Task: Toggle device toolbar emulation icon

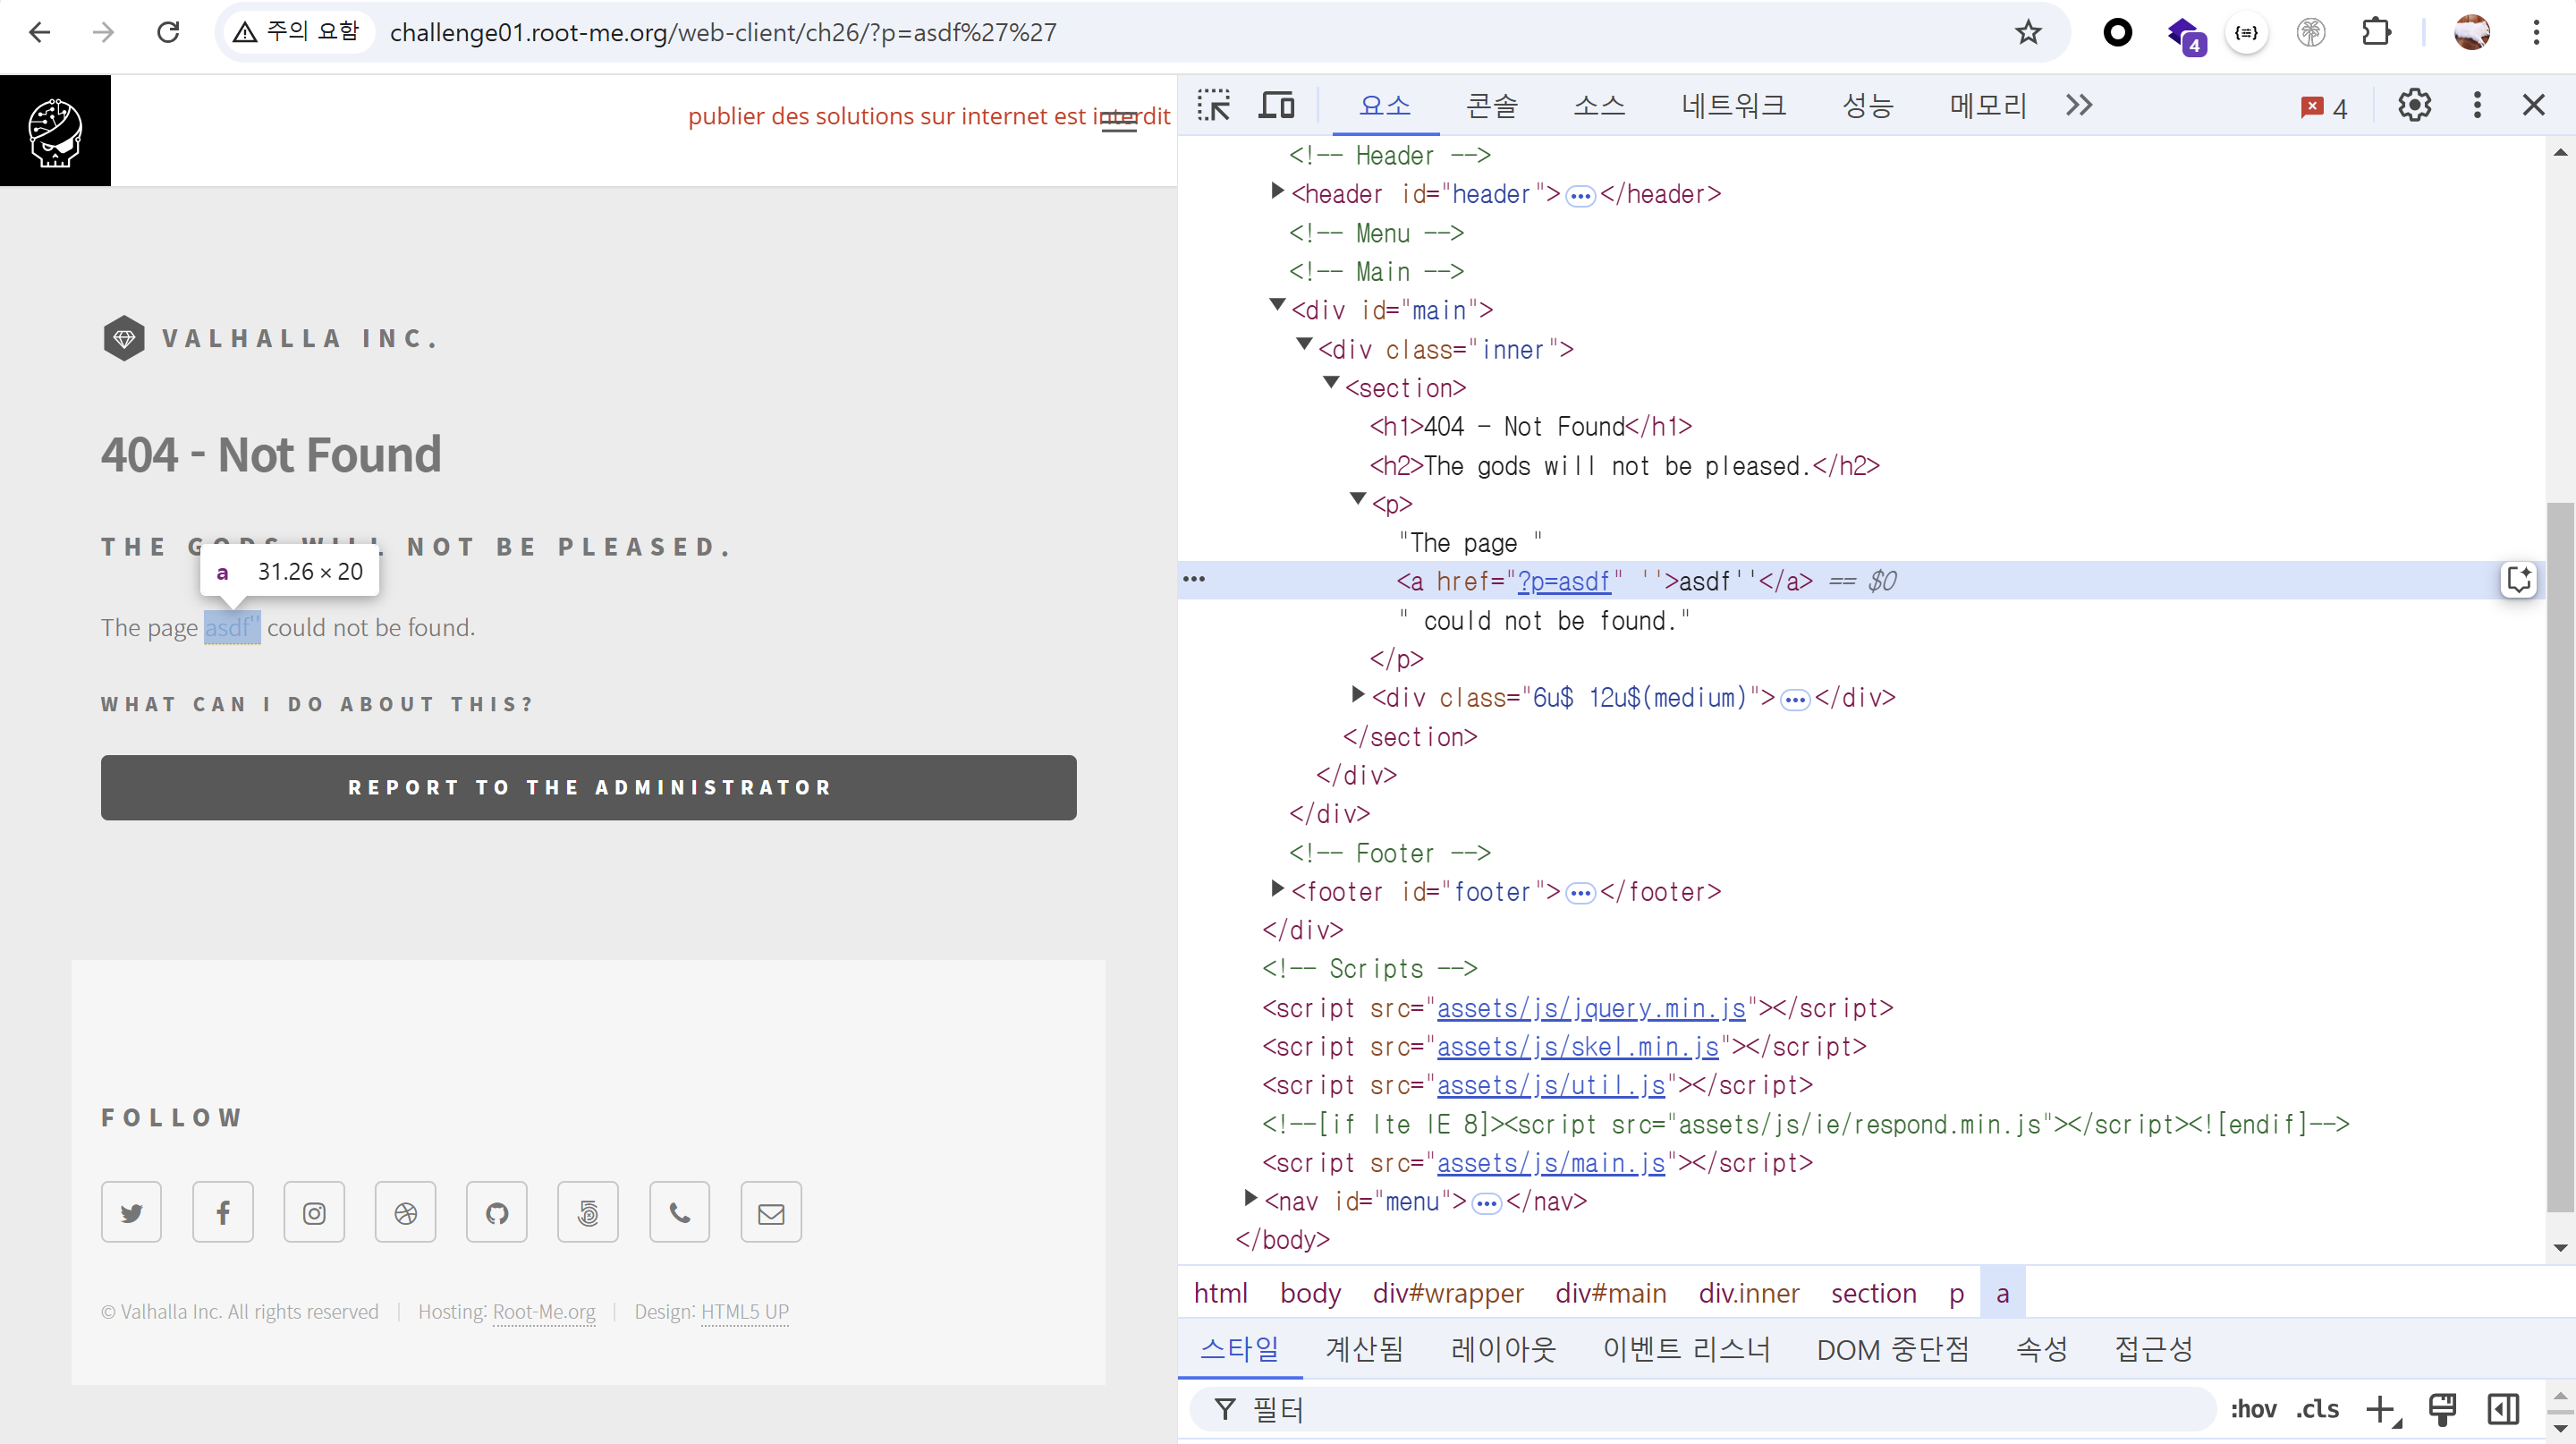Action: click(x=1276, y=105)
